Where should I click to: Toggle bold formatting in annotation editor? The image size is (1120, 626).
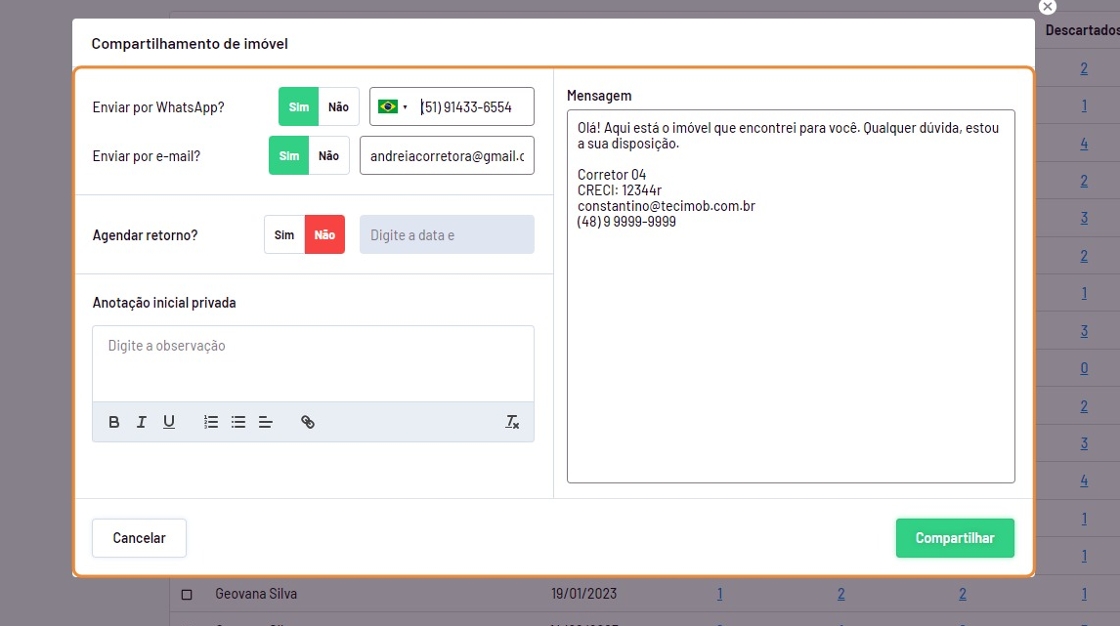[x=114, y=422]
